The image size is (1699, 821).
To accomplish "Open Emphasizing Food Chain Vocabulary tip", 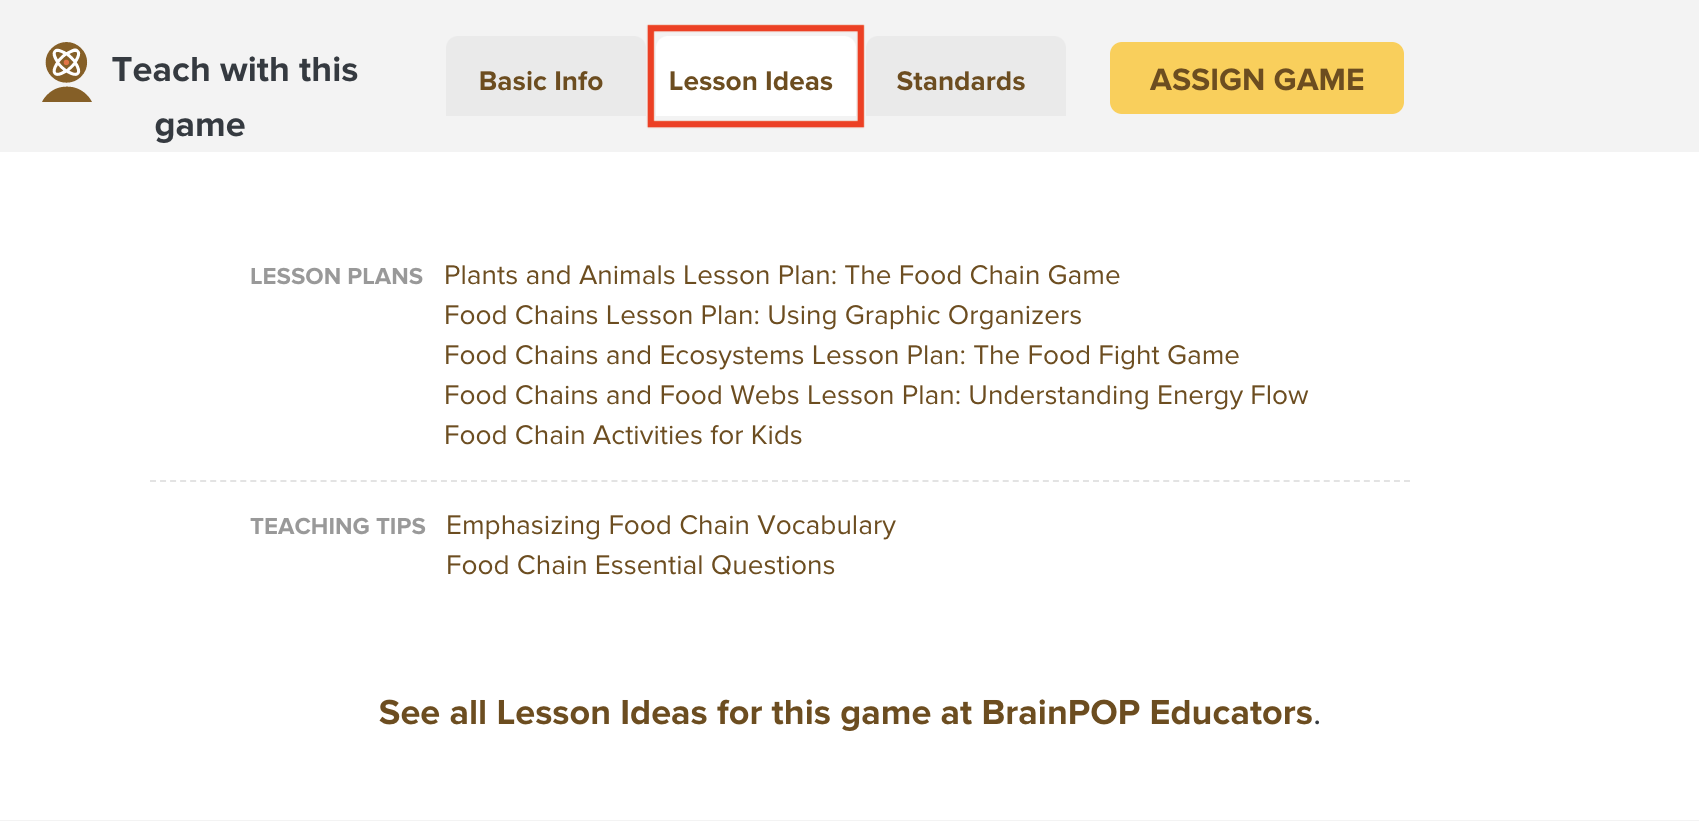I will point(671,525).
